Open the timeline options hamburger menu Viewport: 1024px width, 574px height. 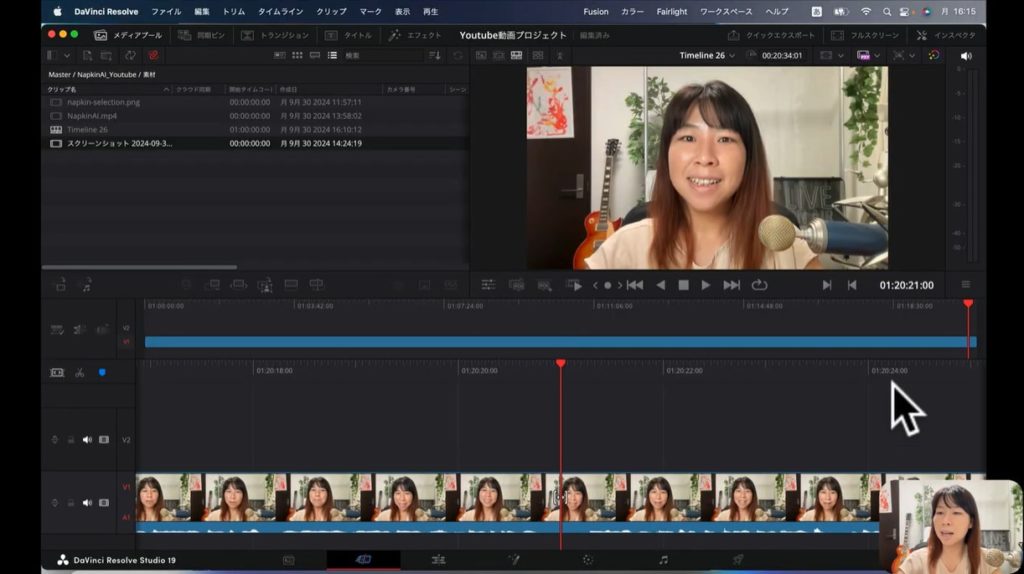click(965, 285)
